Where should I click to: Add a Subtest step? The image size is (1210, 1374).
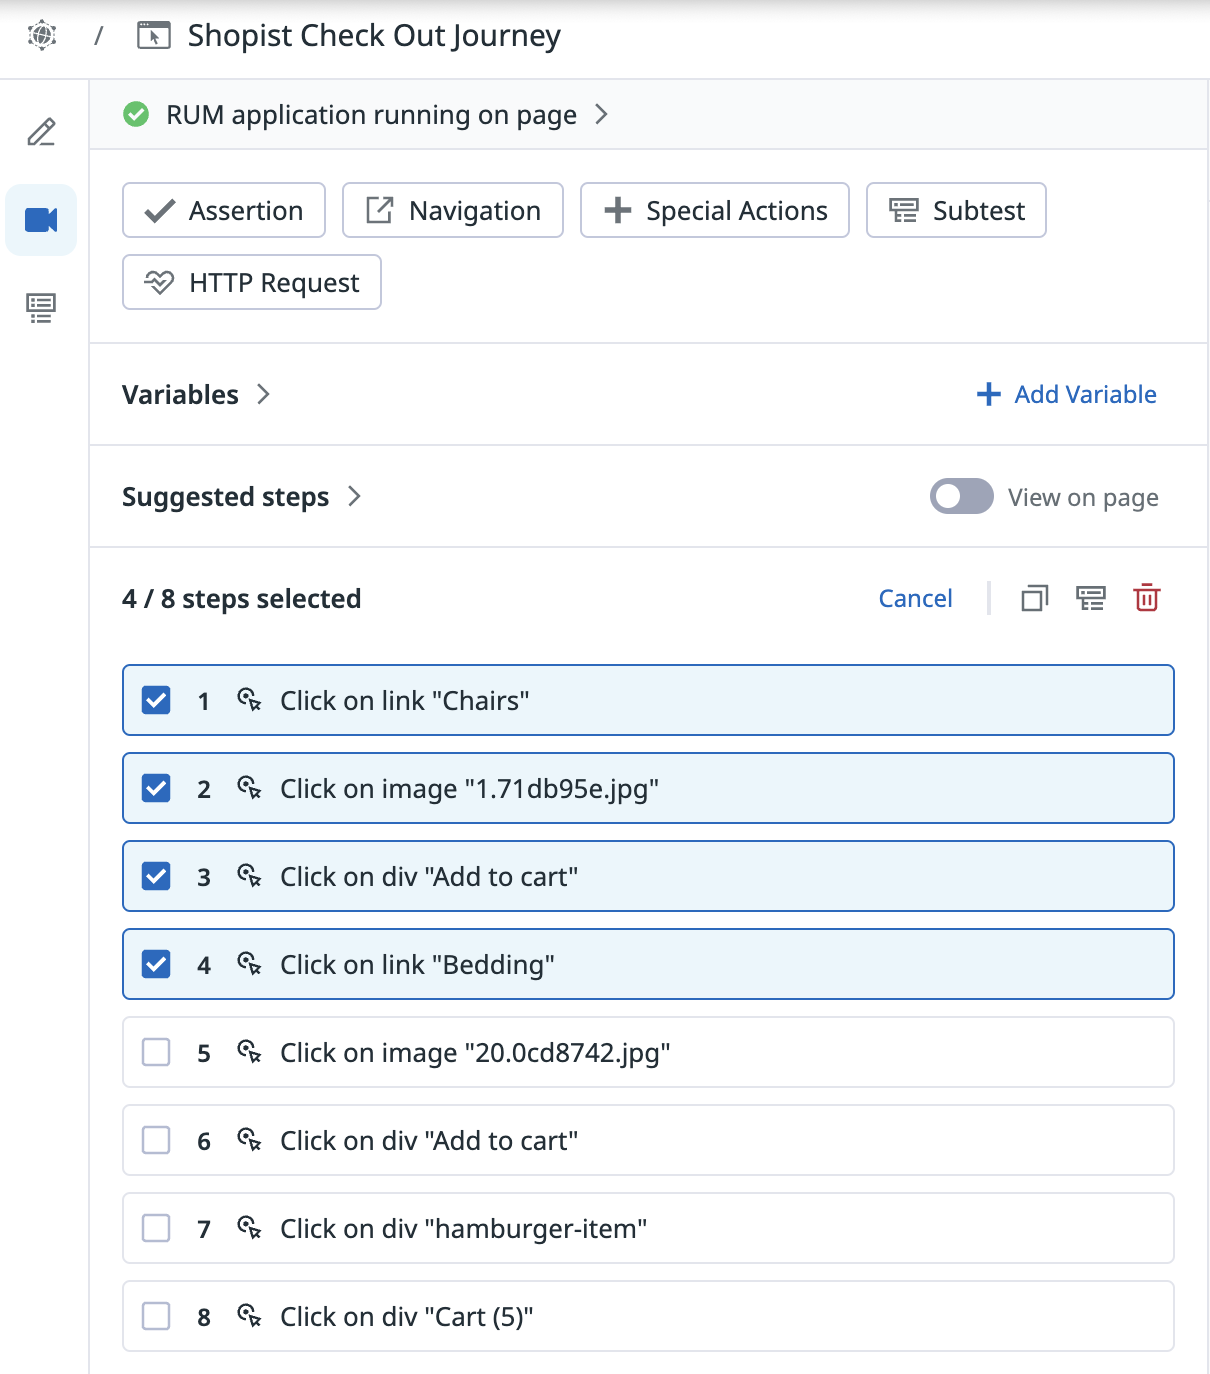click(956, 210)
